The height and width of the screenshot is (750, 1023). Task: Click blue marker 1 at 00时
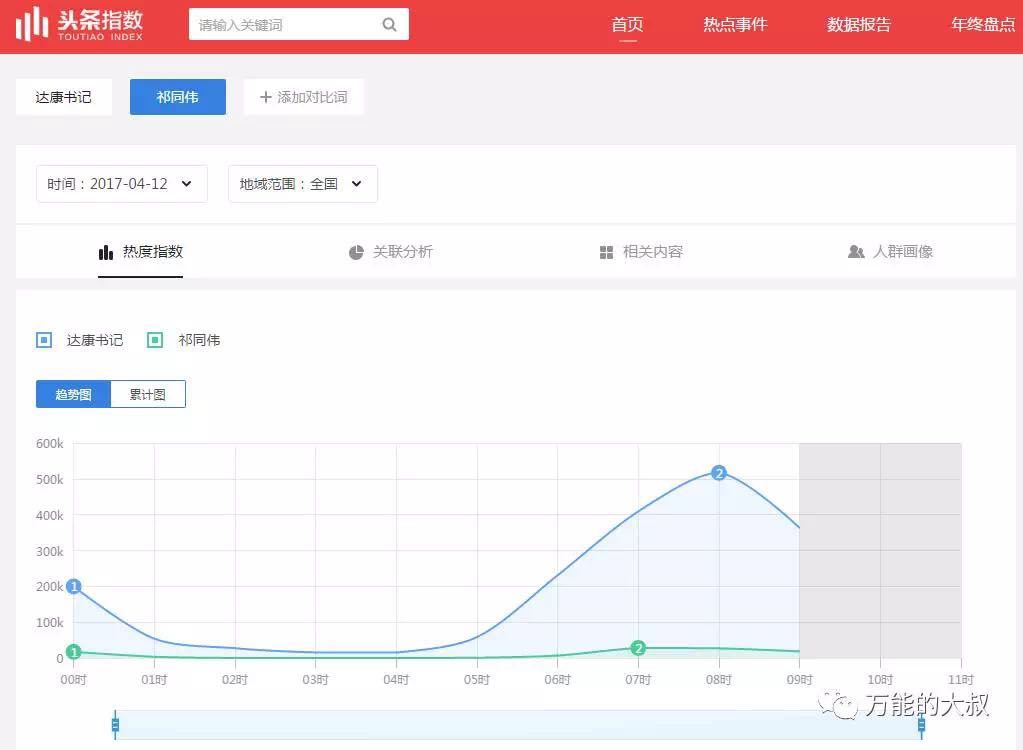74,586
